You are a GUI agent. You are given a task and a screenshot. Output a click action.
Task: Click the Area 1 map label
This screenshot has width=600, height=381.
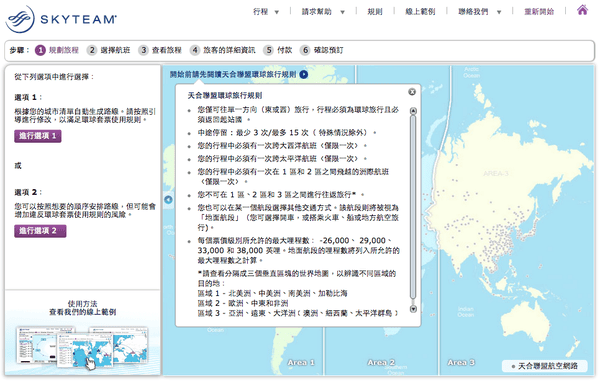301,362
